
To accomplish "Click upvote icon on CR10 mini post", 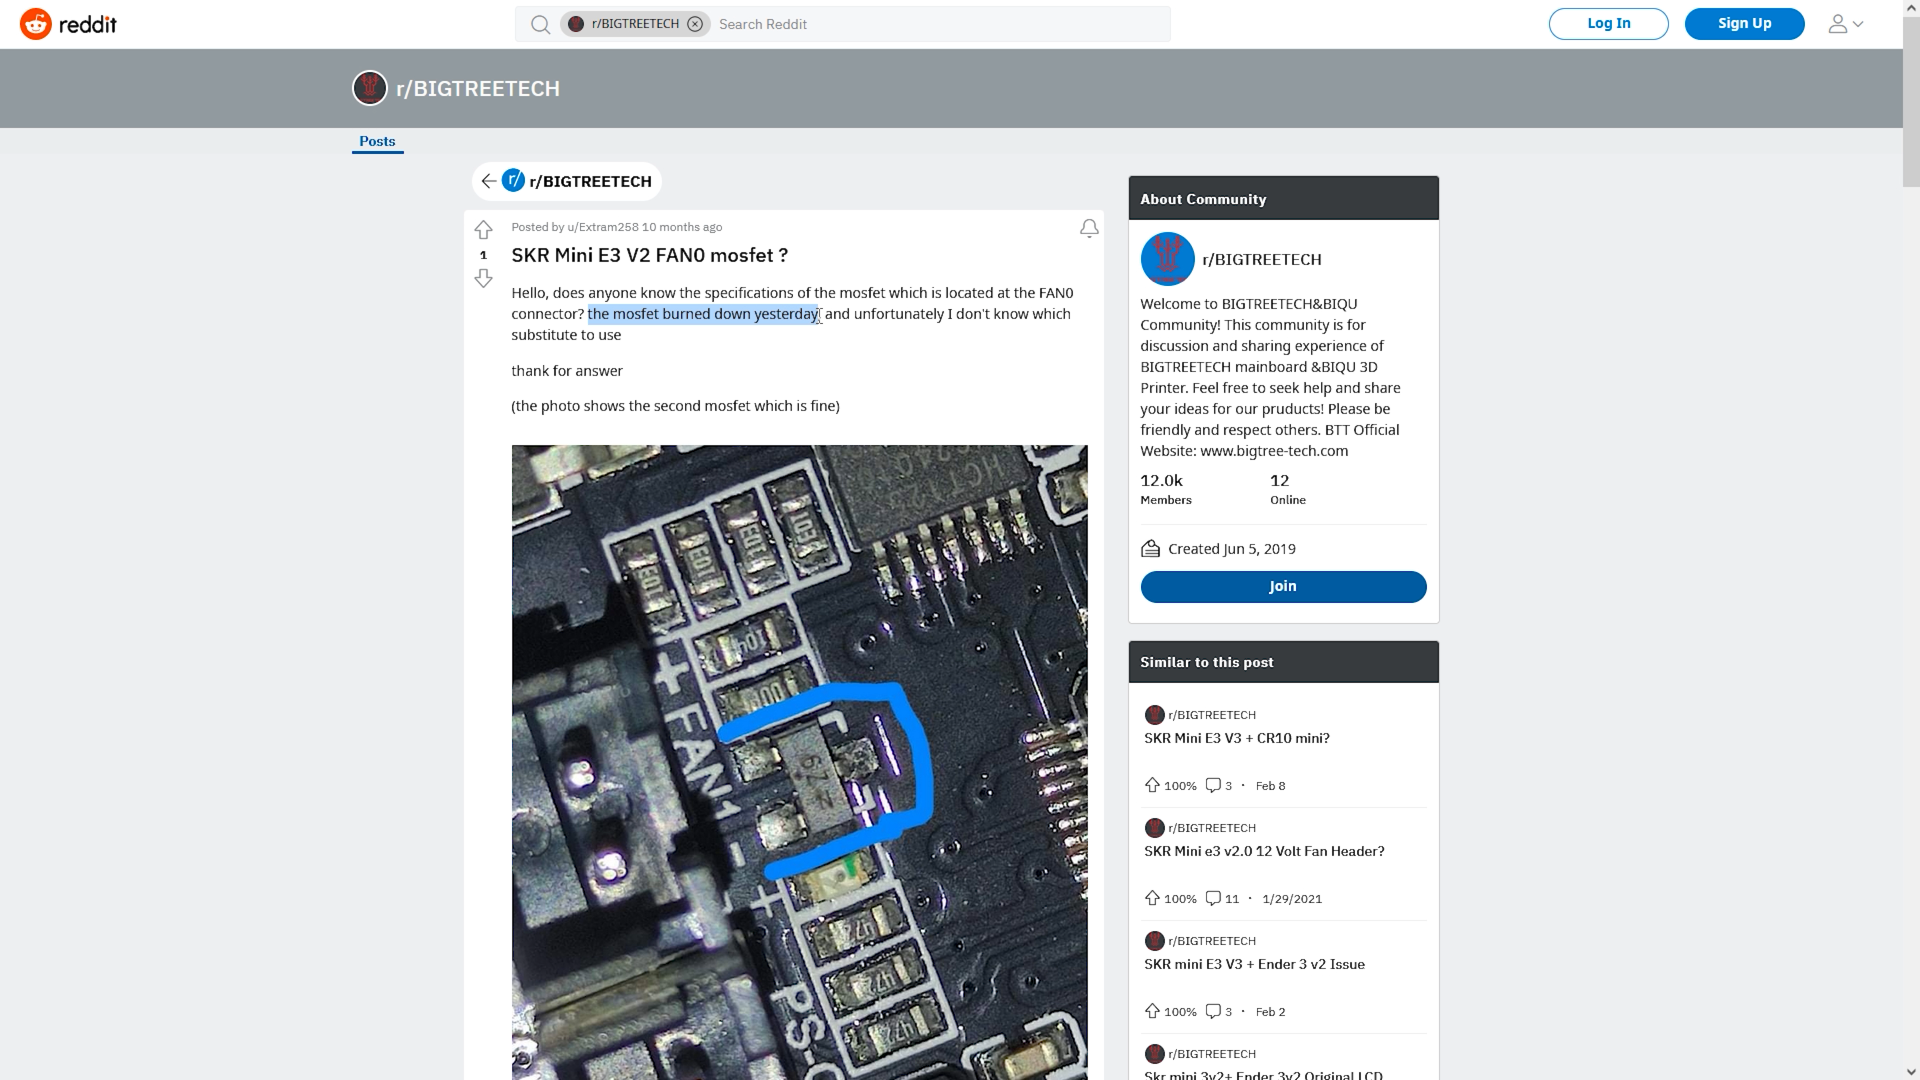I will coord(1152,785).
